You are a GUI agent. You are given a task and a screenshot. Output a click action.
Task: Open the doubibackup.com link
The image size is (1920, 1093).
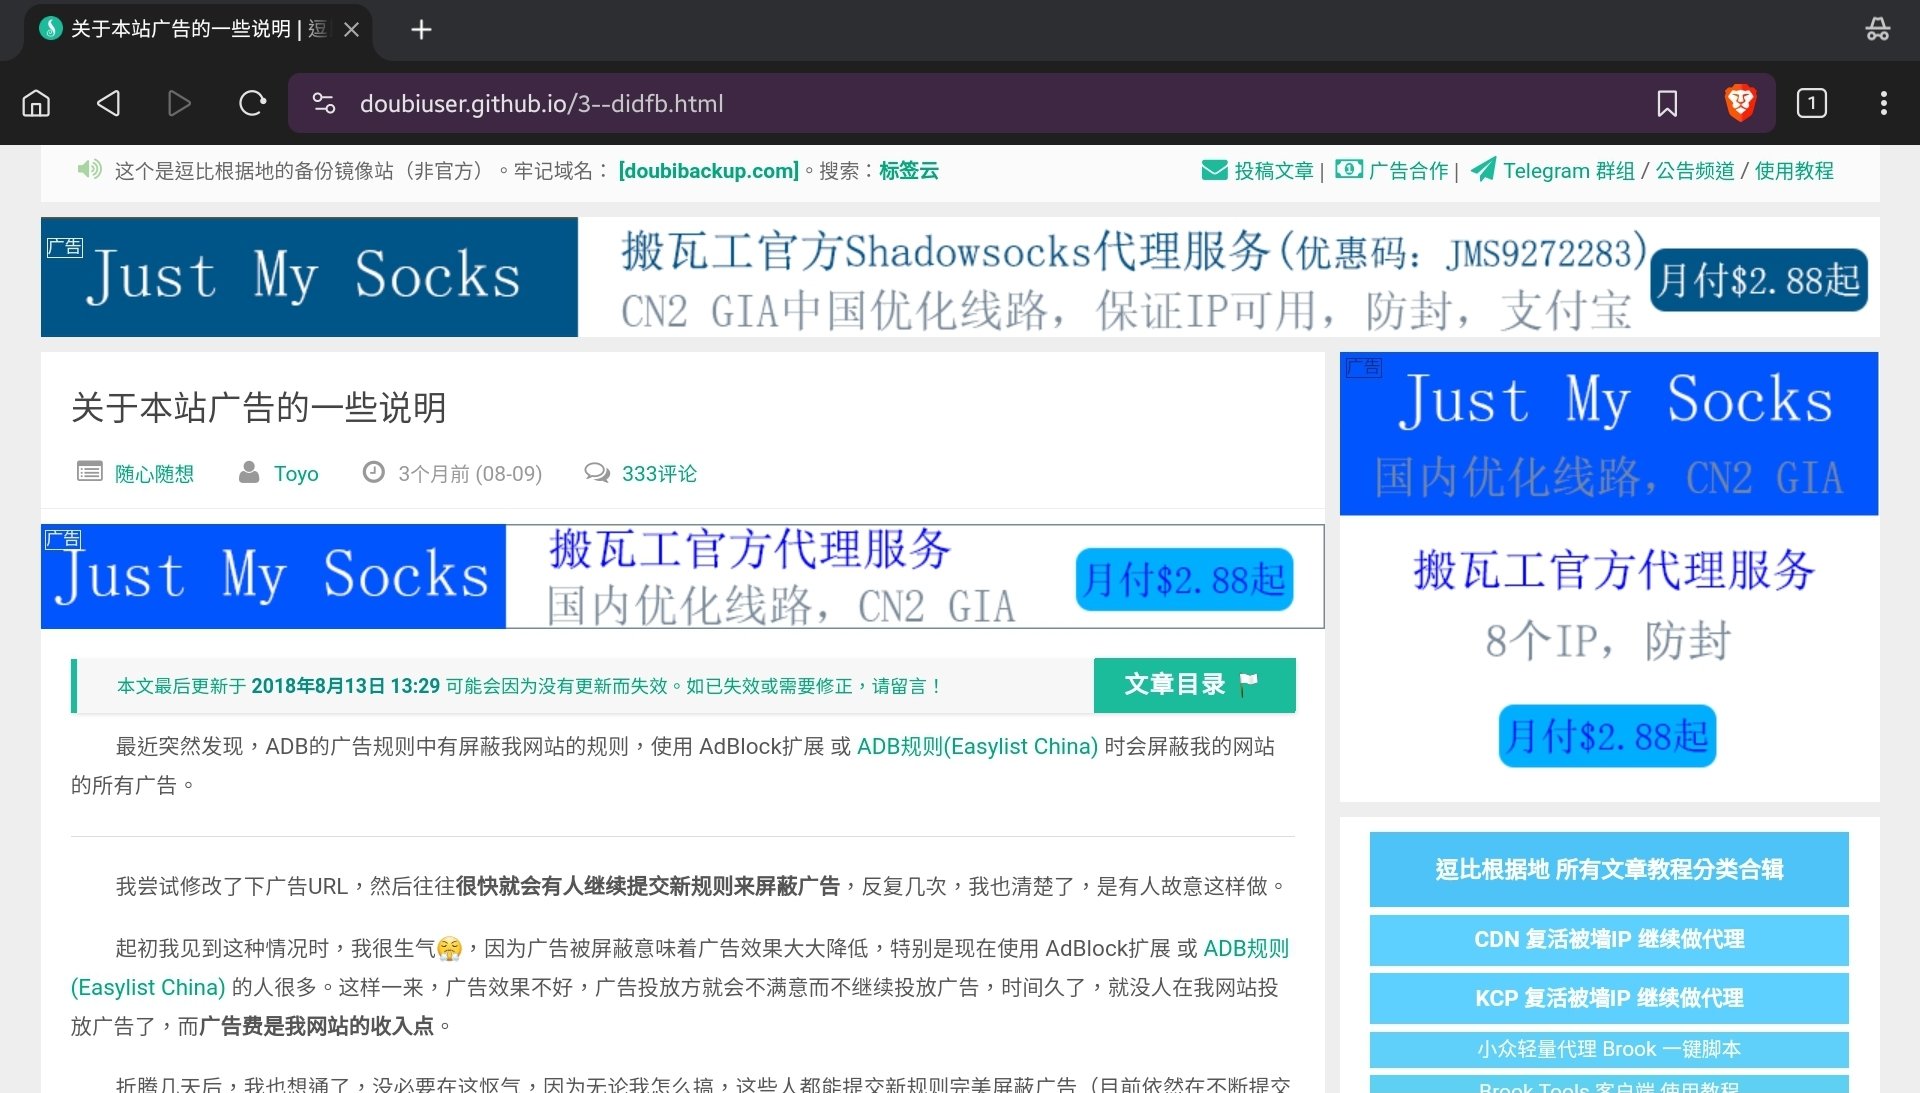click(707, 170)
